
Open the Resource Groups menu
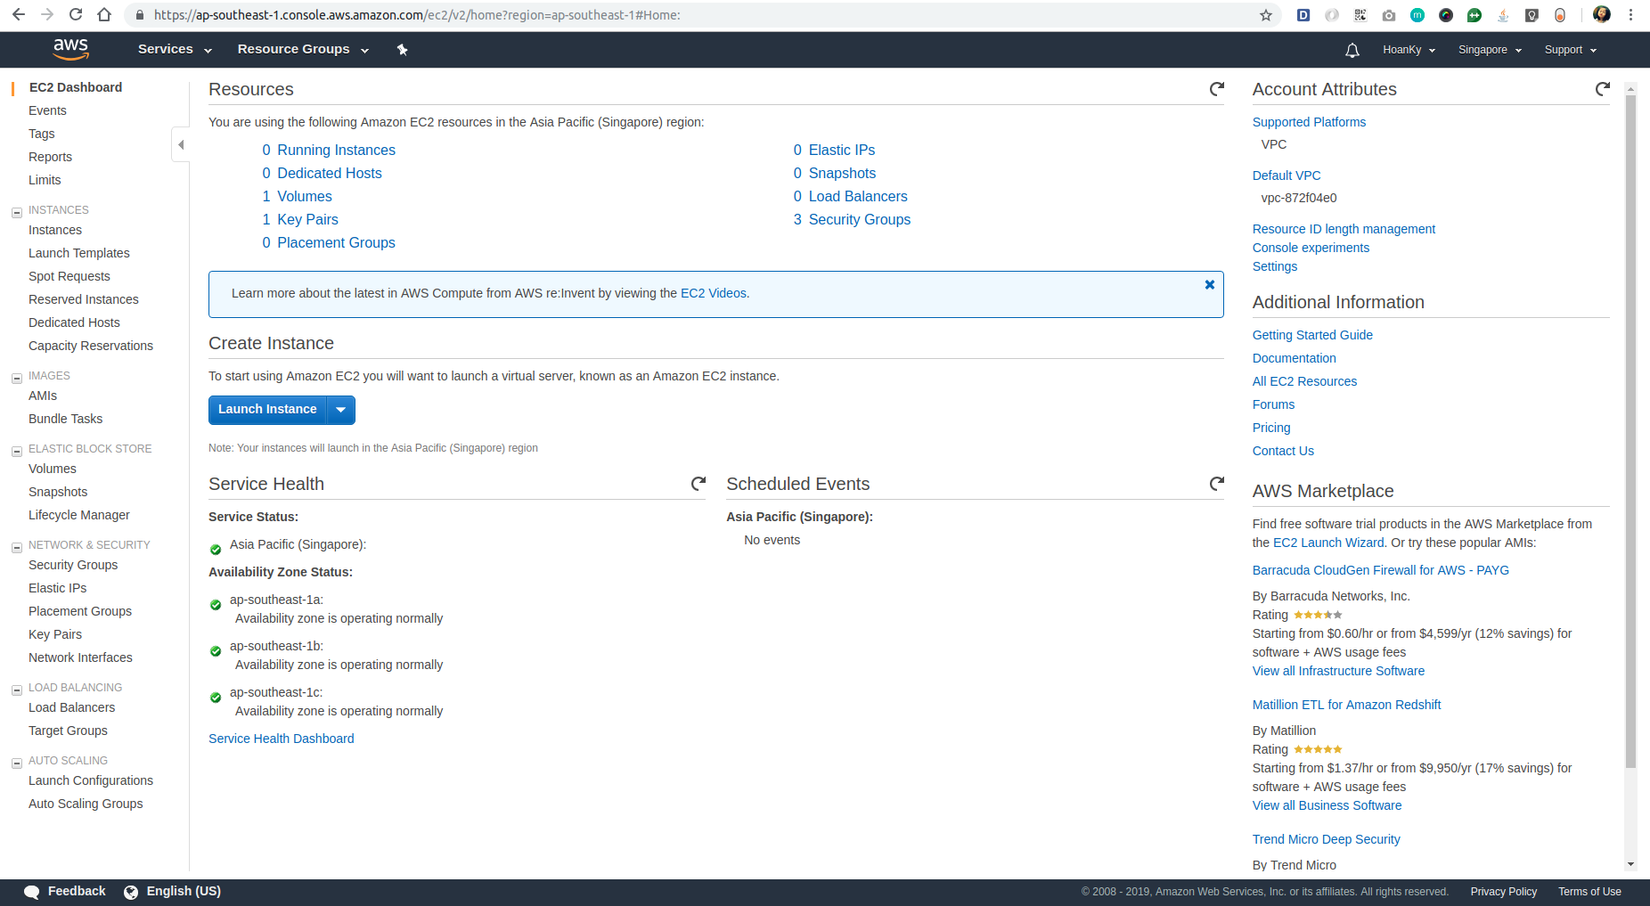coord(302,49)
